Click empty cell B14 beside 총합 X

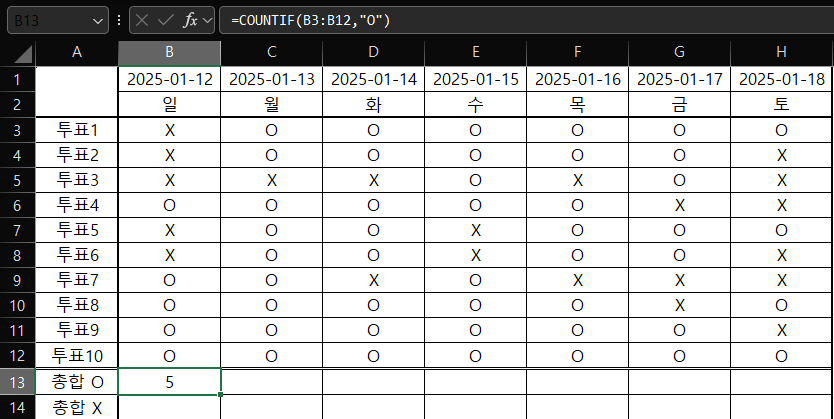point(169,407)
